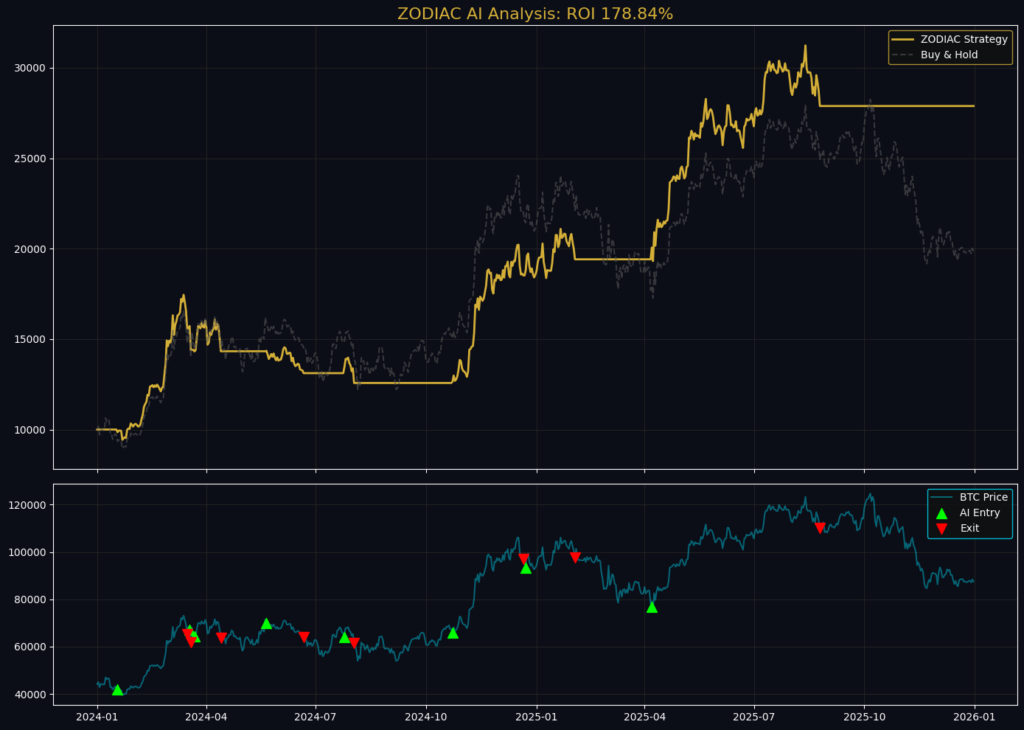Select the red exit marker in June 2024

pos(304,637)
